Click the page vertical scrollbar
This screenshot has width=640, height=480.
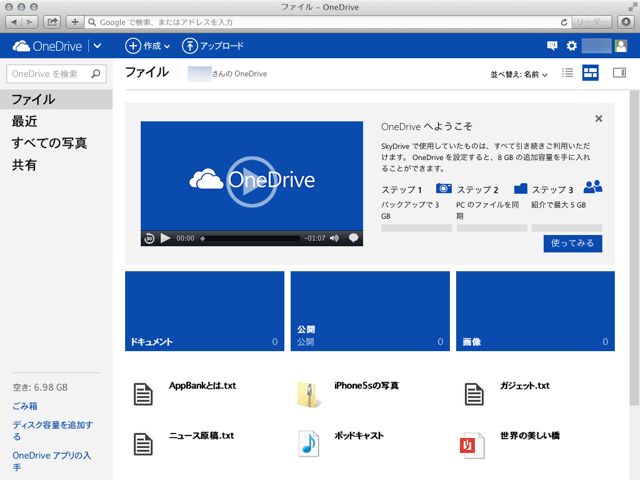[634, 247]
